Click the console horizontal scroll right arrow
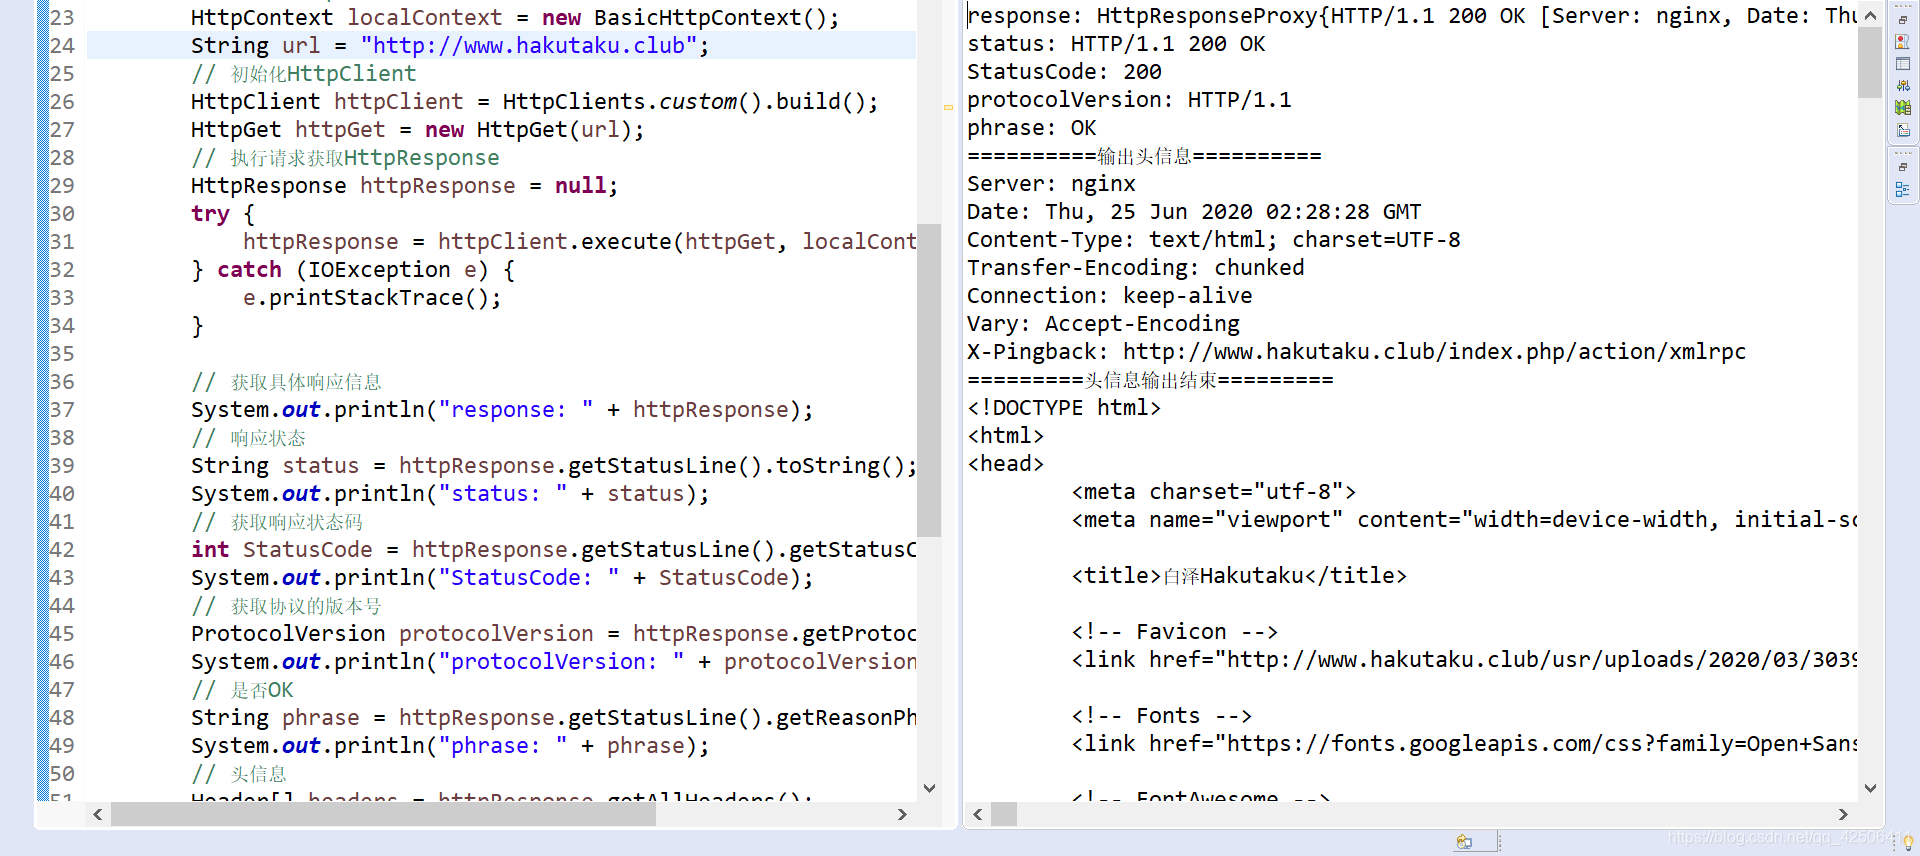The width and height of the screenshot is (1920, 856). pyautogui.click(x=1843, y=814)
